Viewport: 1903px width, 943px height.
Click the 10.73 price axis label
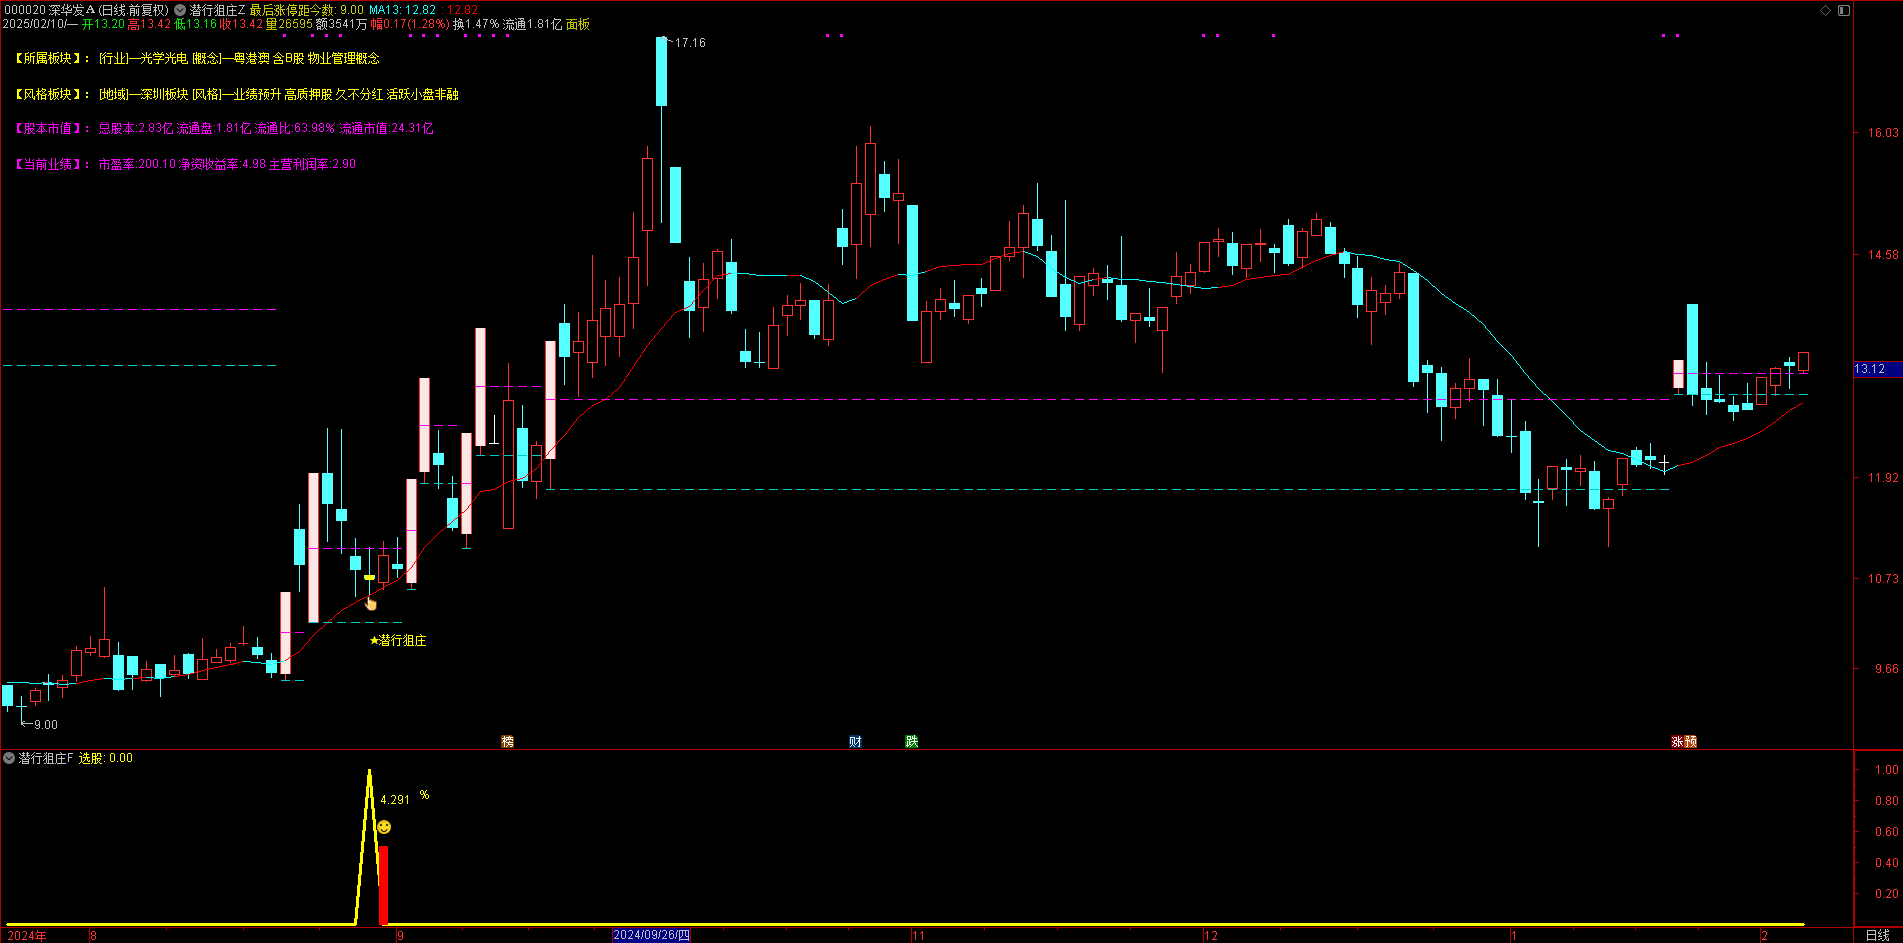click(1883, 579)
